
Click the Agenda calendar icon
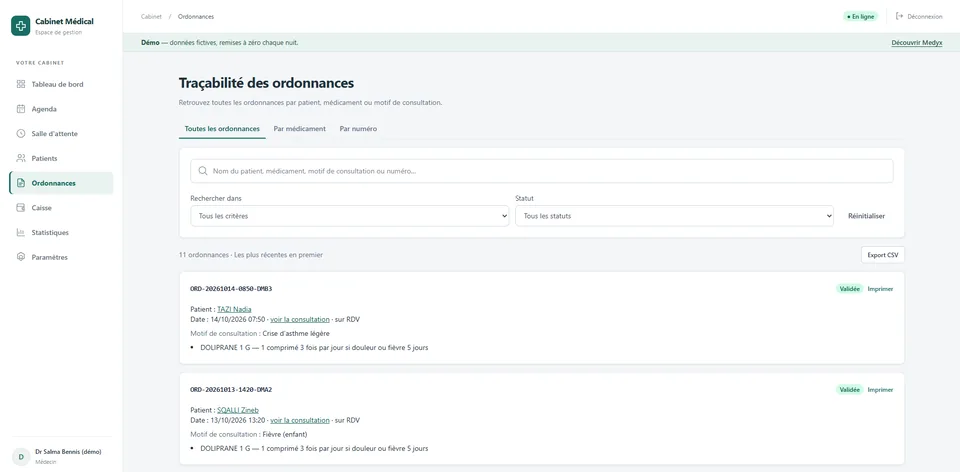21,109
